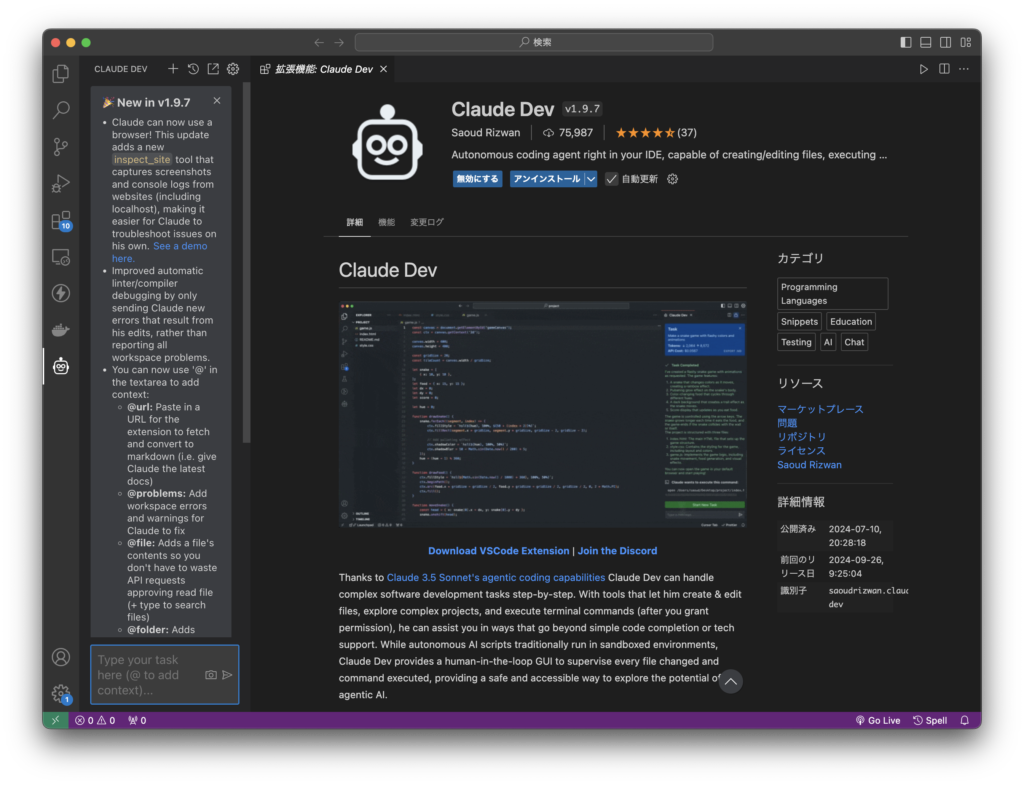The height and width of the screenshot is (785, 1024).
Task: Select the Snippets category tag
Action: point(799,321)
